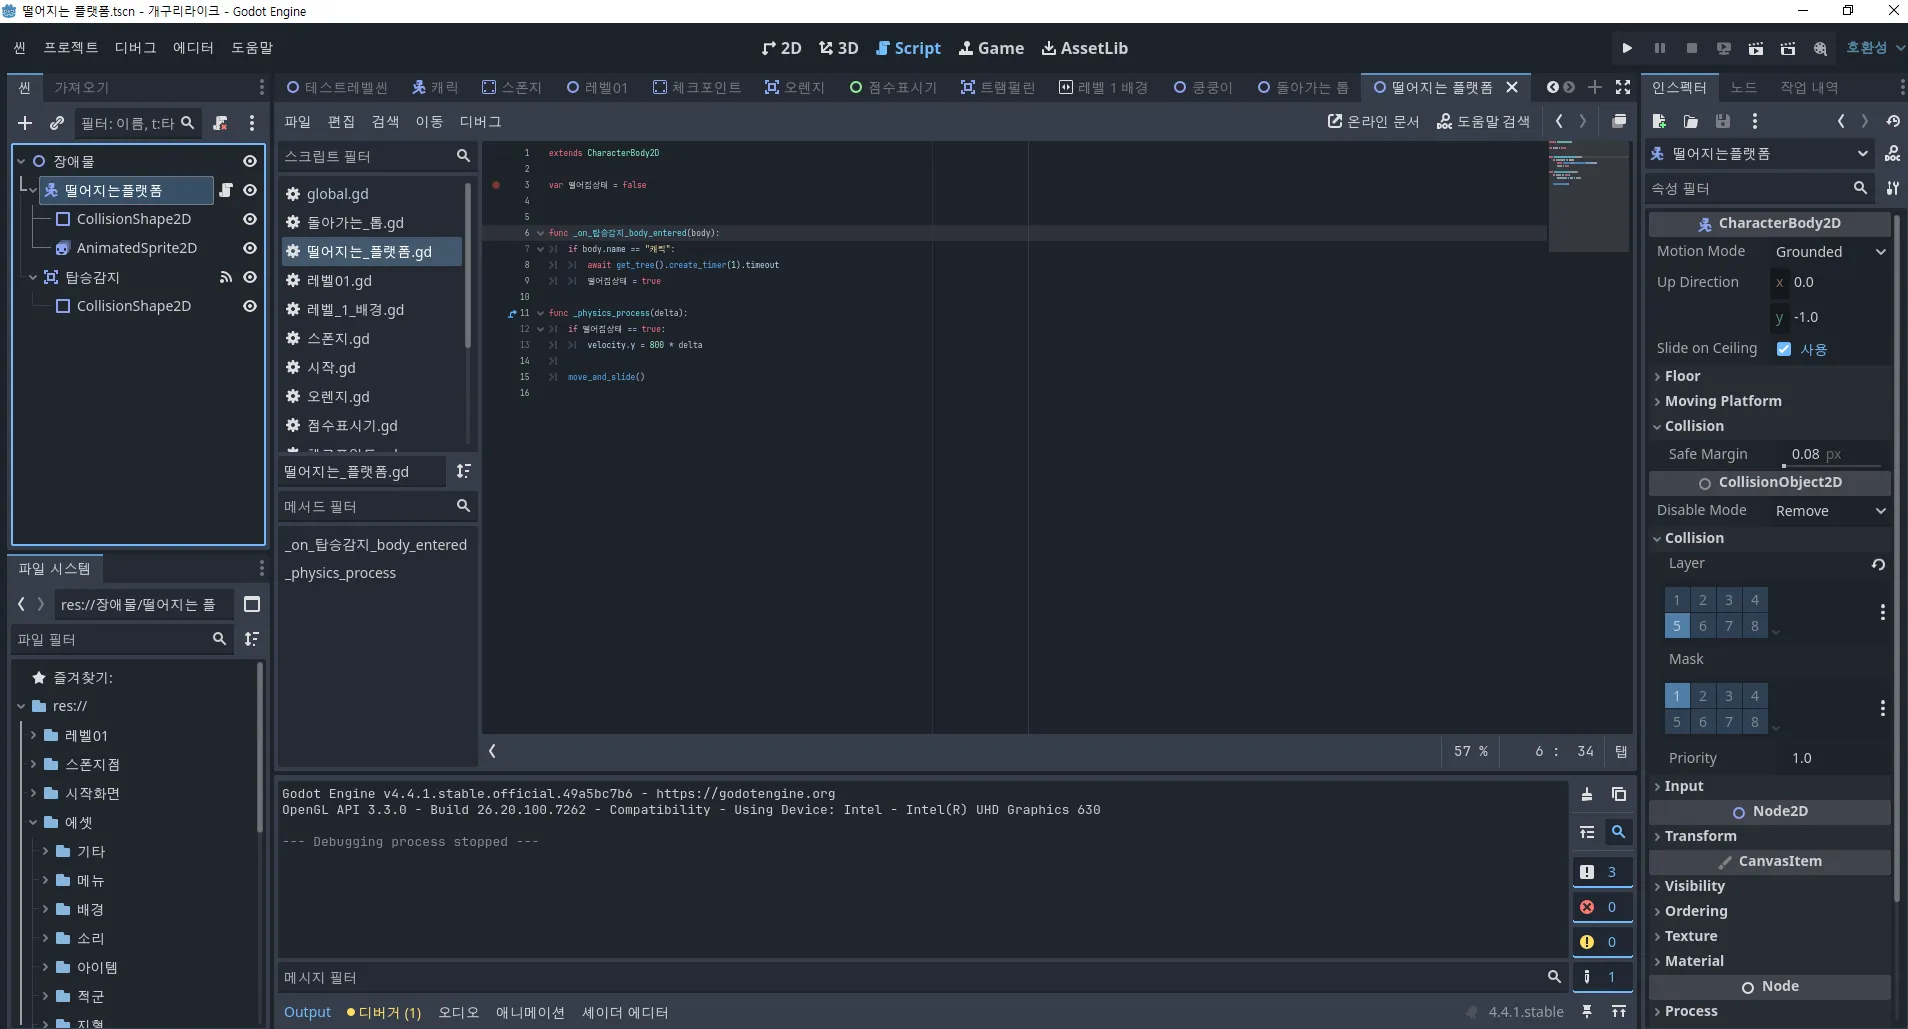Toggle script list sorting beside 떨어지는_플랫폼.gd

[463, 471]
